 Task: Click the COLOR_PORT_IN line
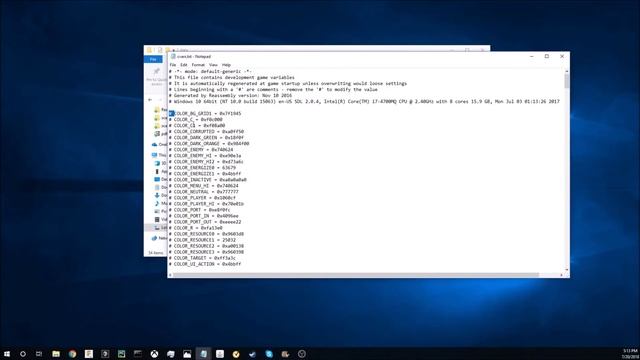(x=204, y=216)
